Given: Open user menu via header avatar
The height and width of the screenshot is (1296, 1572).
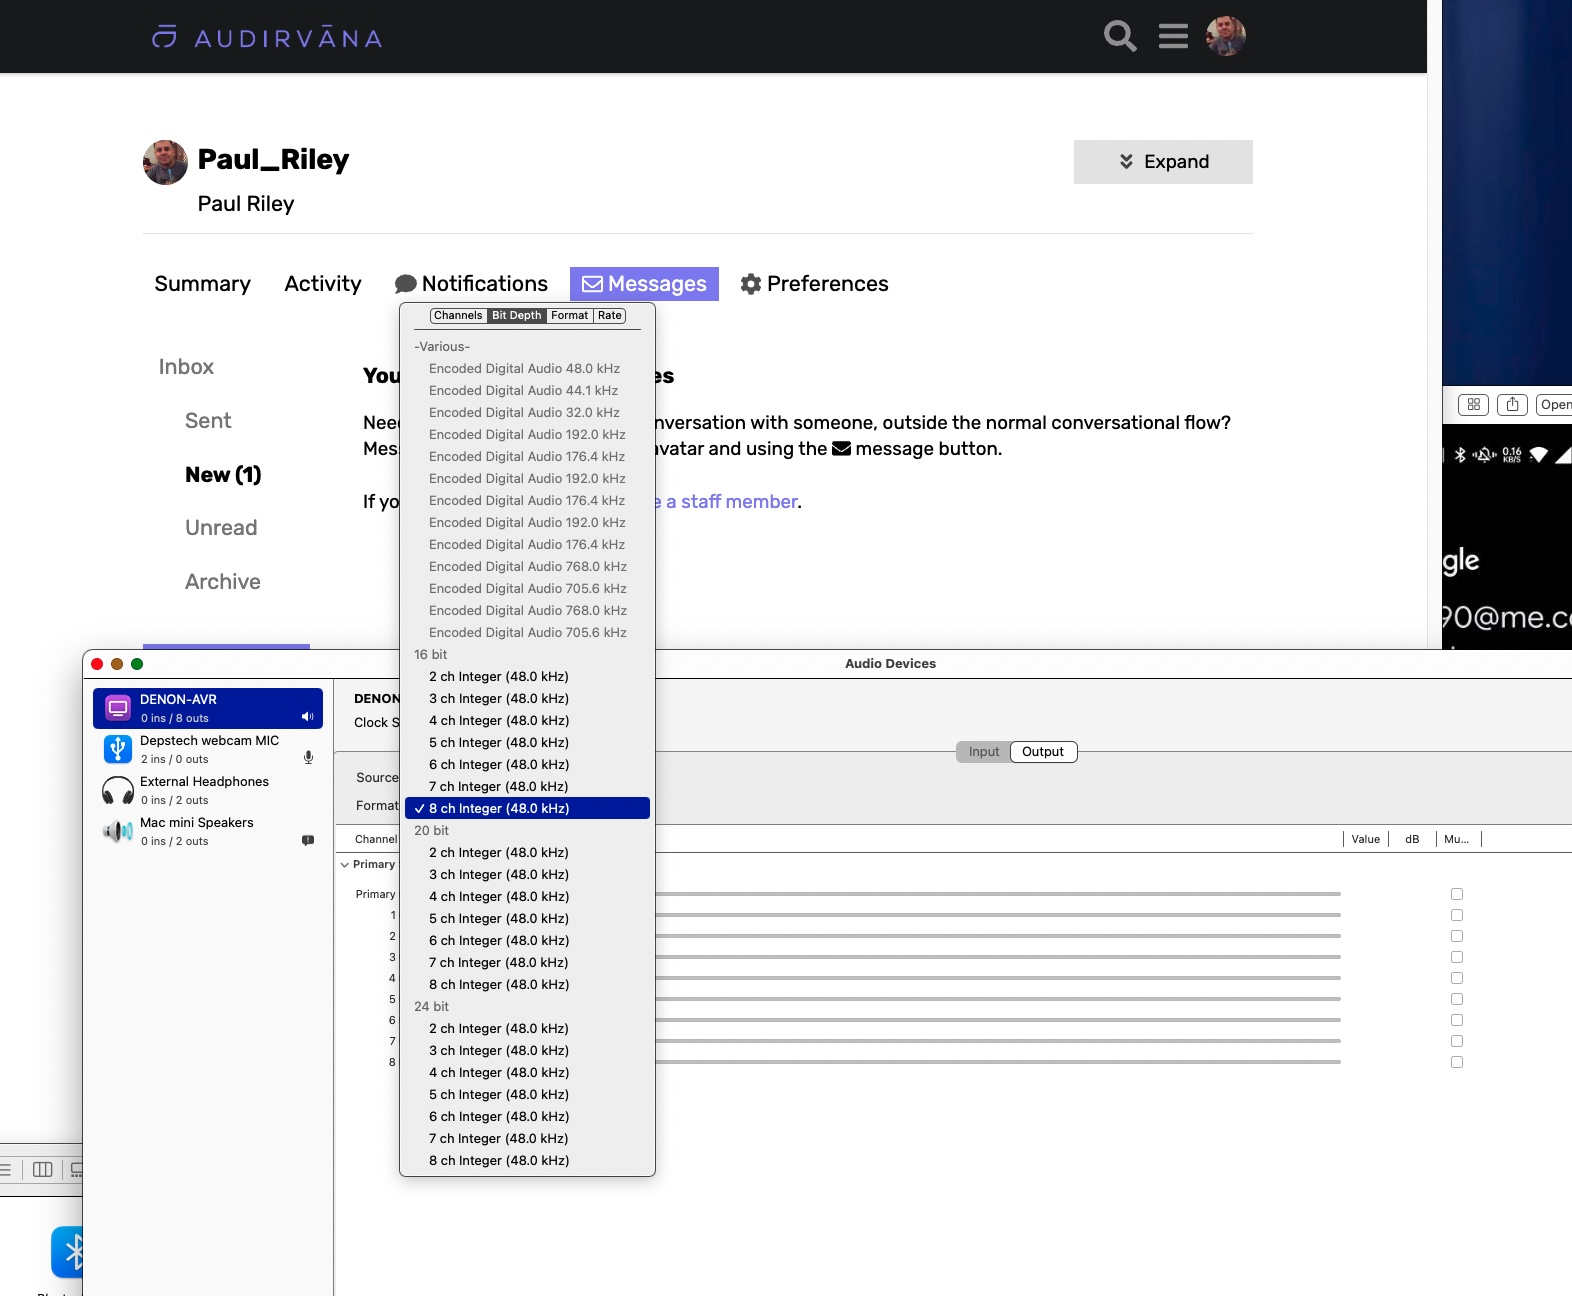Looking at the screenshot, I should [1226, 36].
